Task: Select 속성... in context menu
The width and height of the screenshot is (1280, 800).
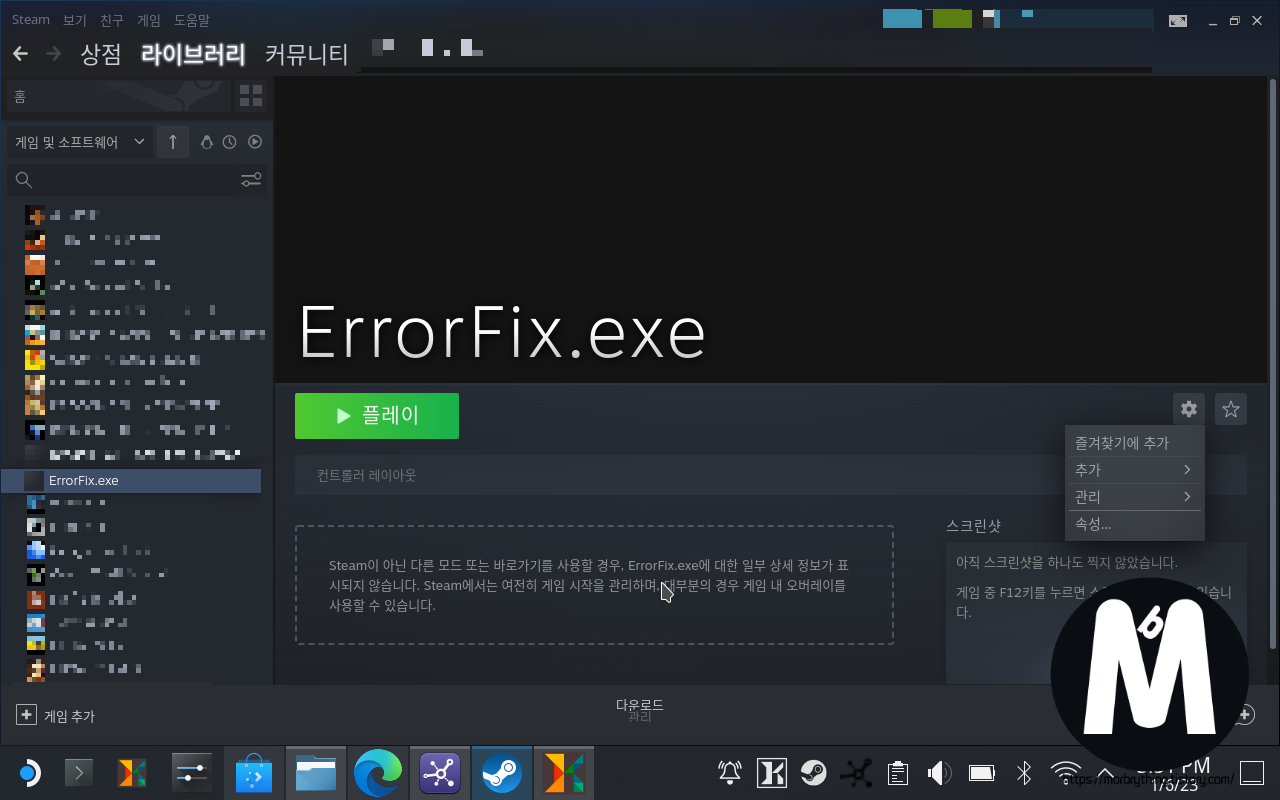Action: pos(1135,525)
